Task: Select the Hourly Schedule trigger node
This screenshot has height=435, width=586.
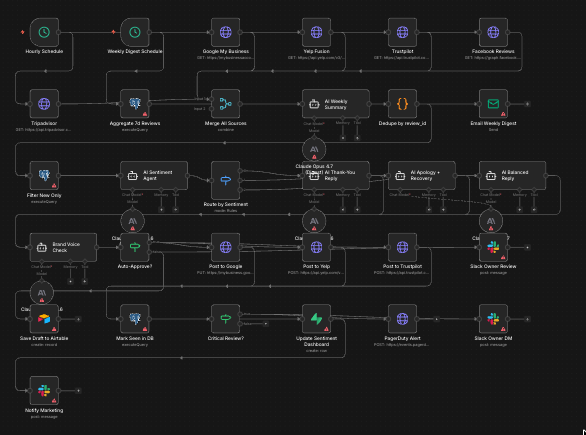Action: click(44, 32)
